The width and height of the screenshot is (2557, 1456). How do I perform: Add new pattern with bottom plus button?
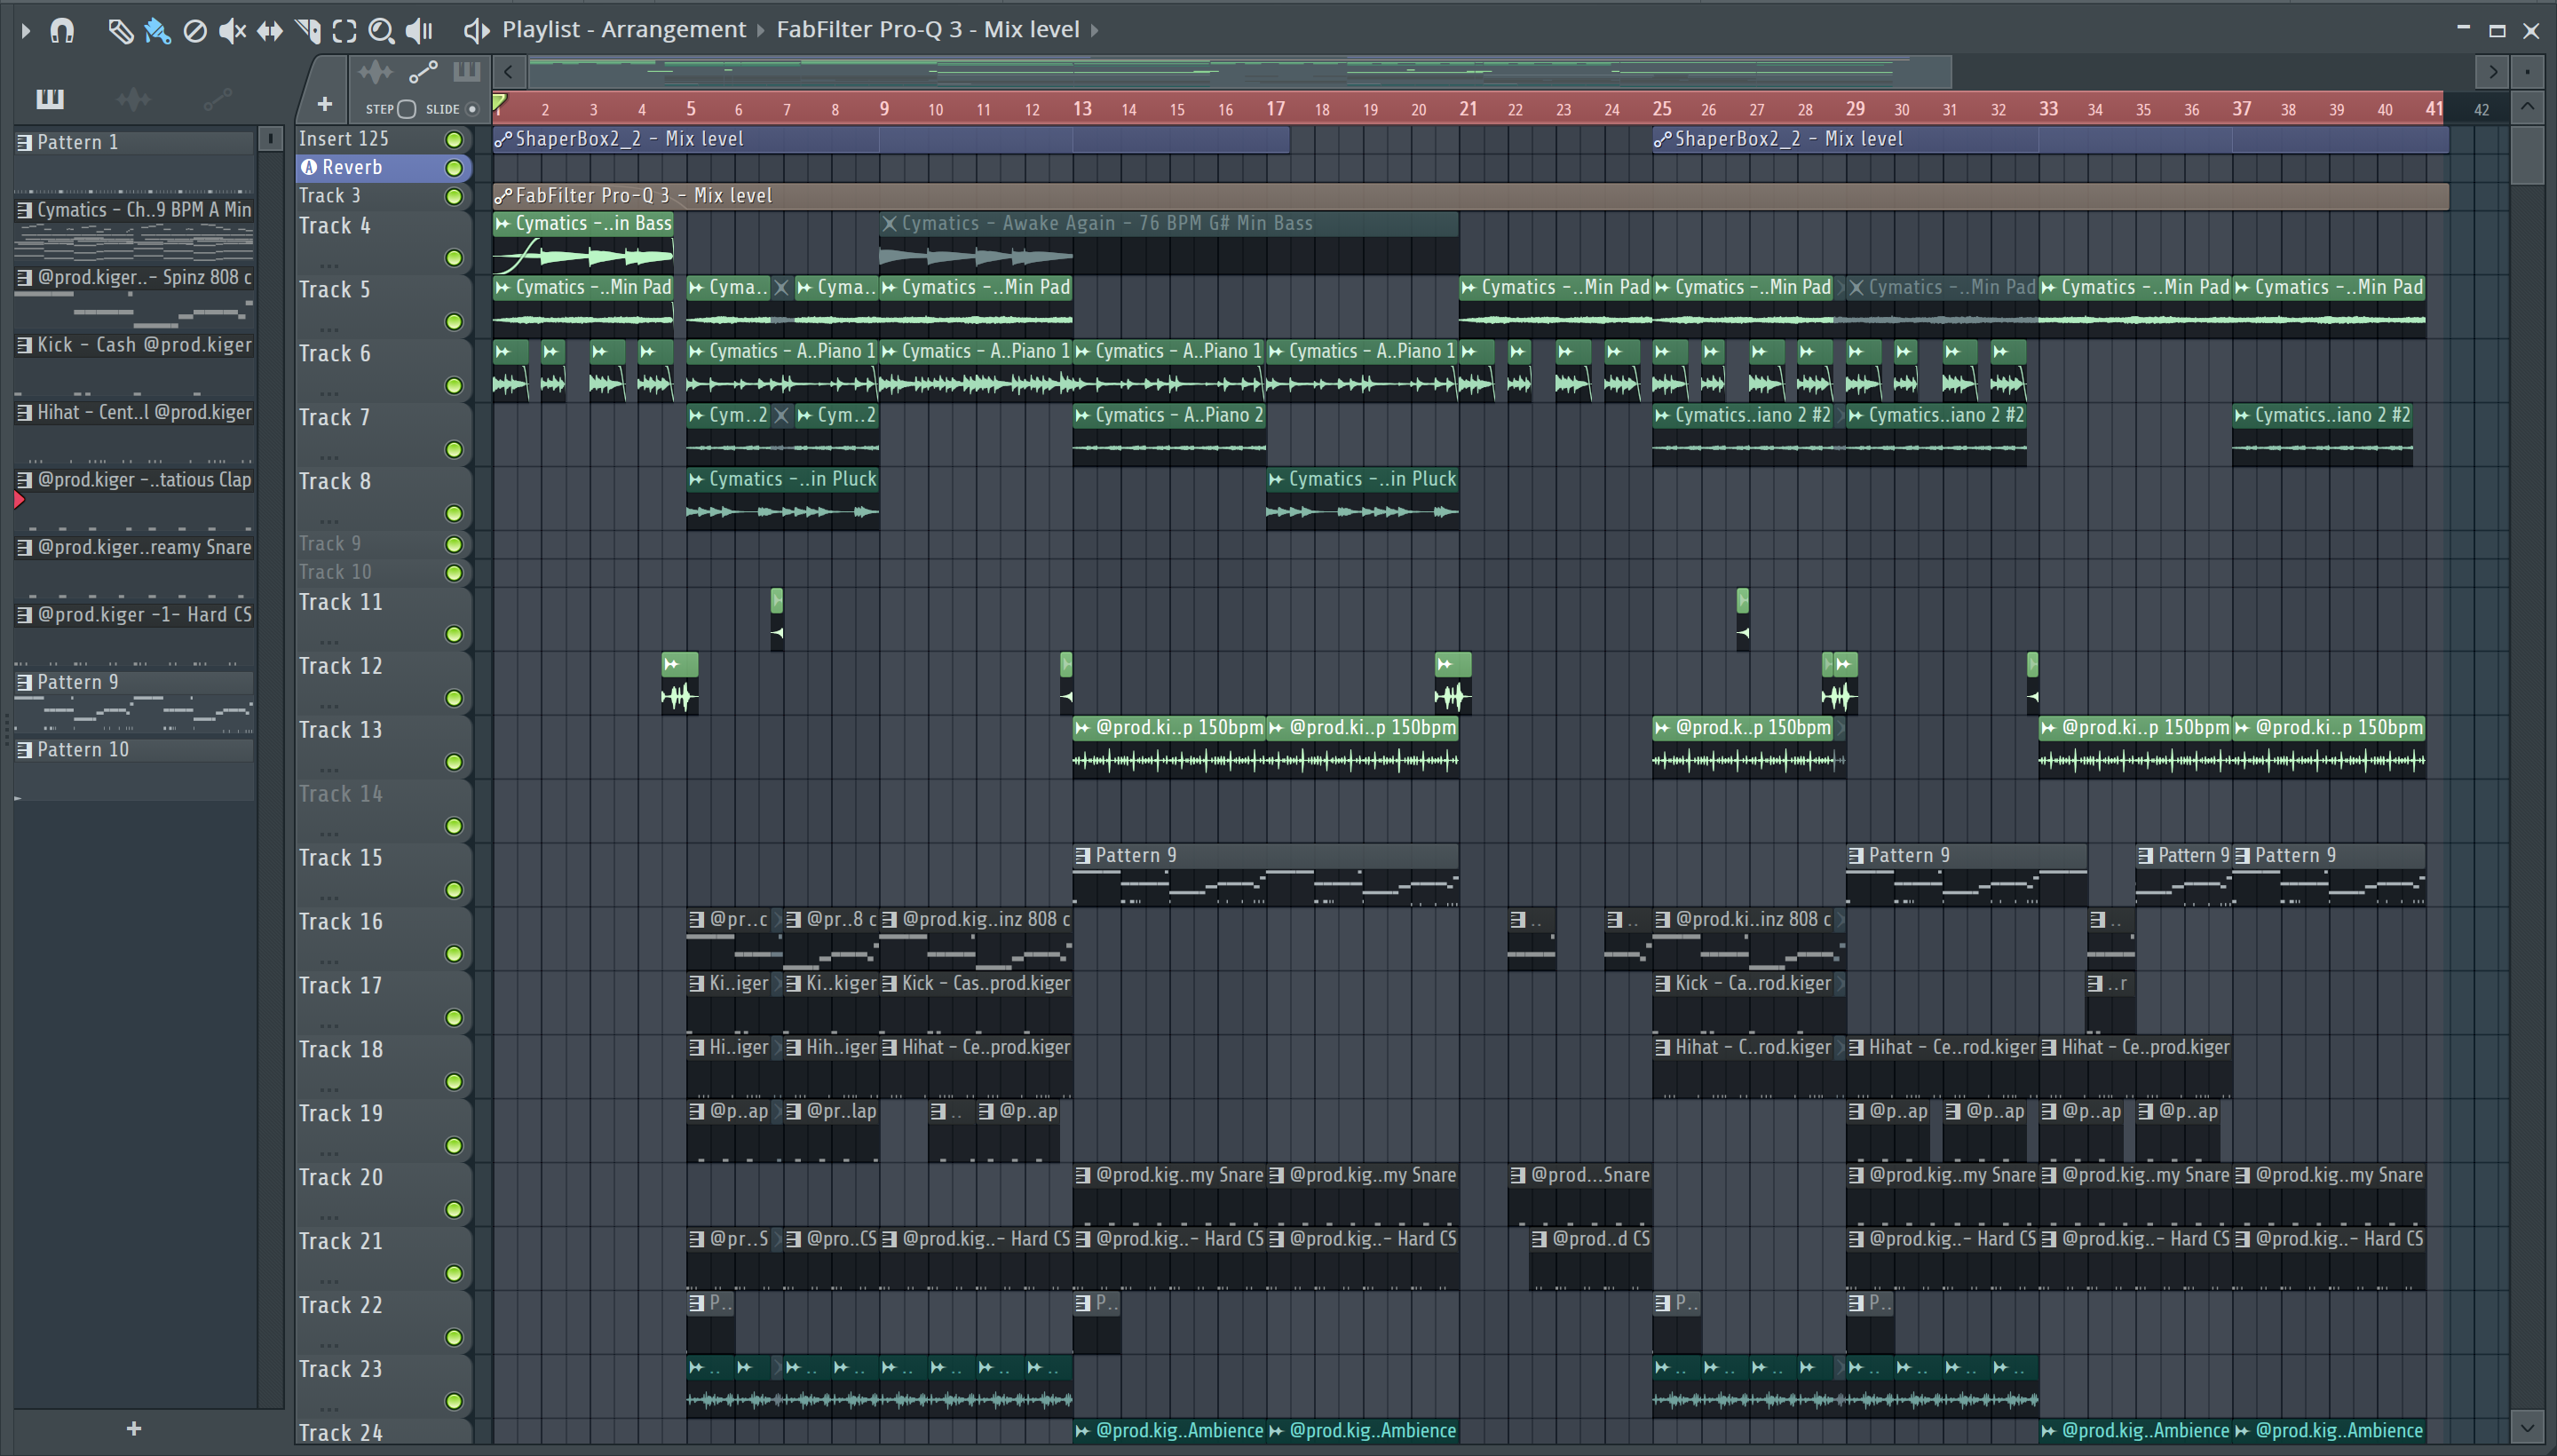pos(134,1429)
